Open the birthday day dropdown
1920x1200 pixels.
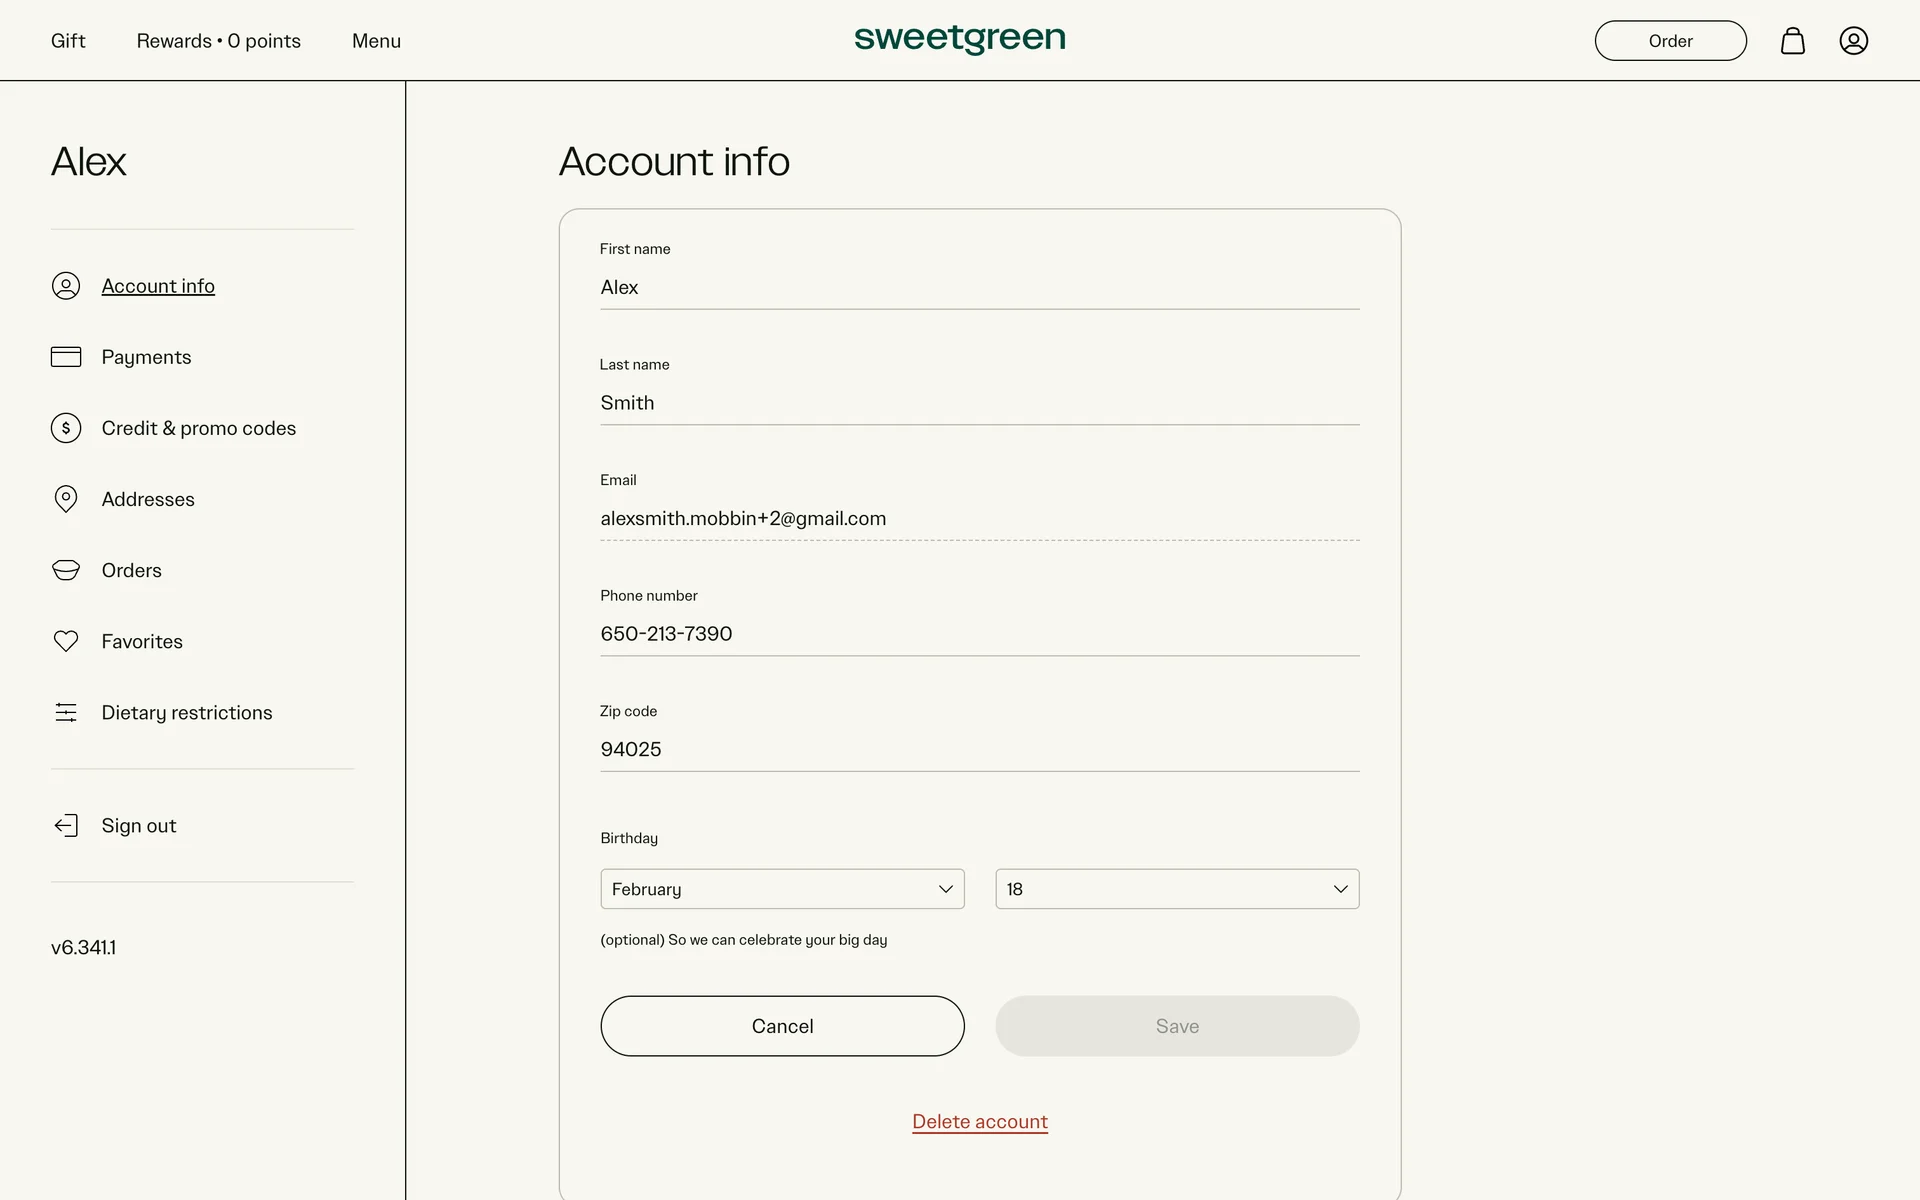coord(1177,889)
